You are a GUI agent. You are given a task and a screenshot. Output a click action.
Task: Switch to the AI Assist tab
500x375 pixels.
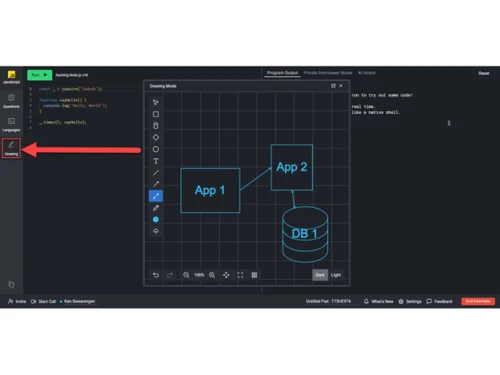pyautogui.click(x=367, y=73)
